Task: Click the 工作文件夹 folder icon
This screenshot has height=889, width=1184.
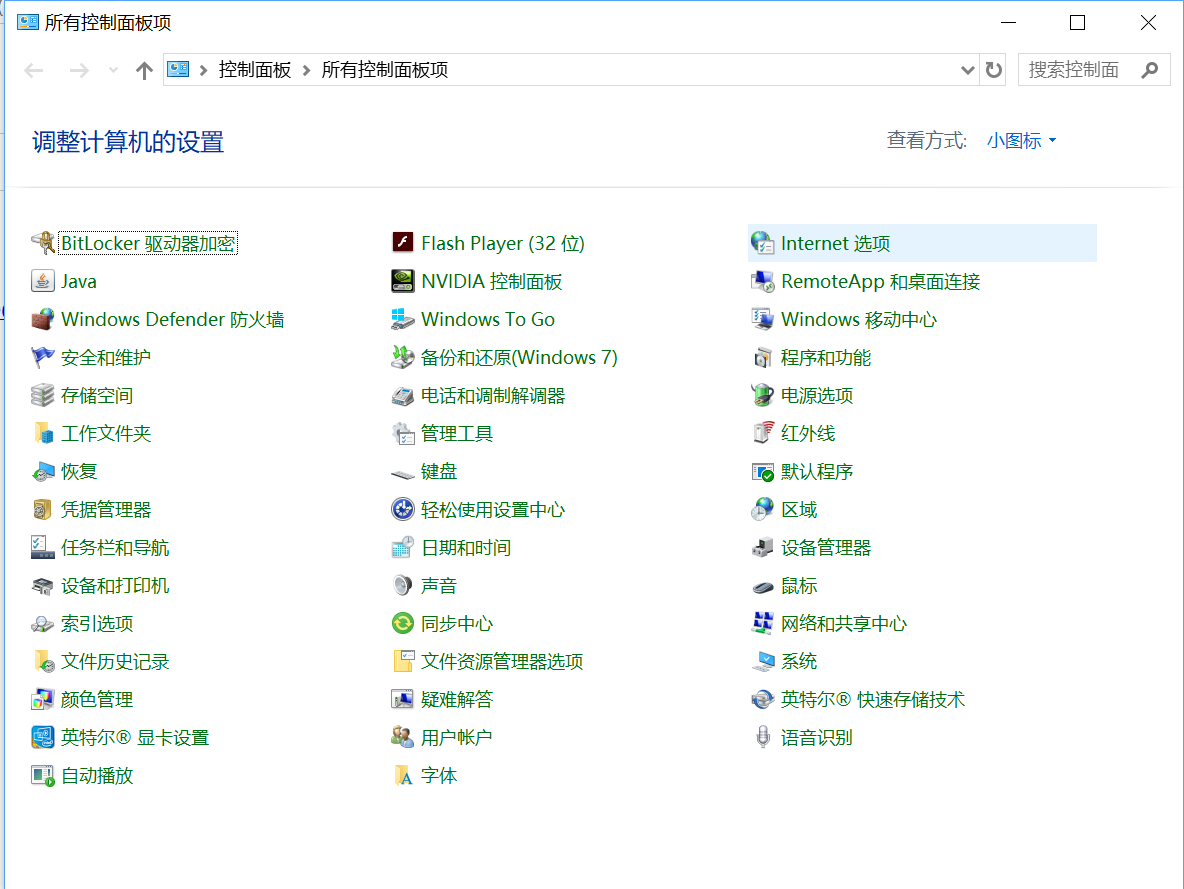Action: (42, 433)
